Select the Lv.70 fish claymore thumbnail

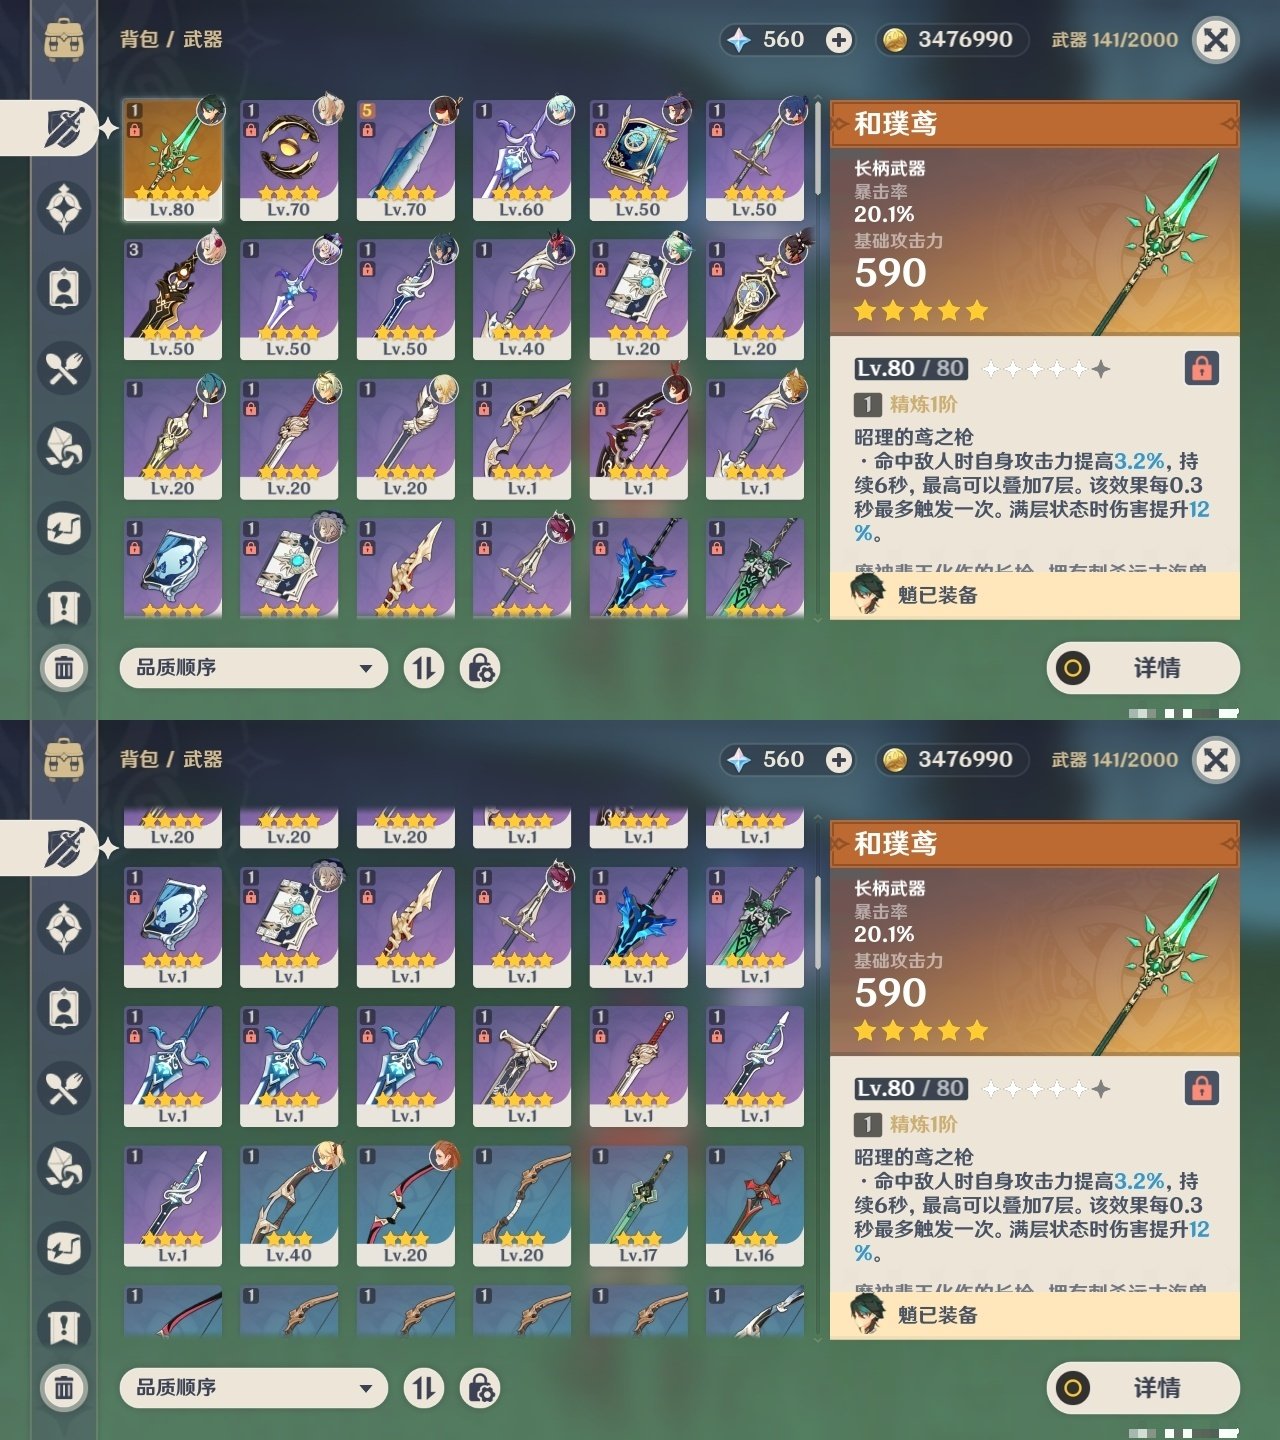(x=405, y=160)
